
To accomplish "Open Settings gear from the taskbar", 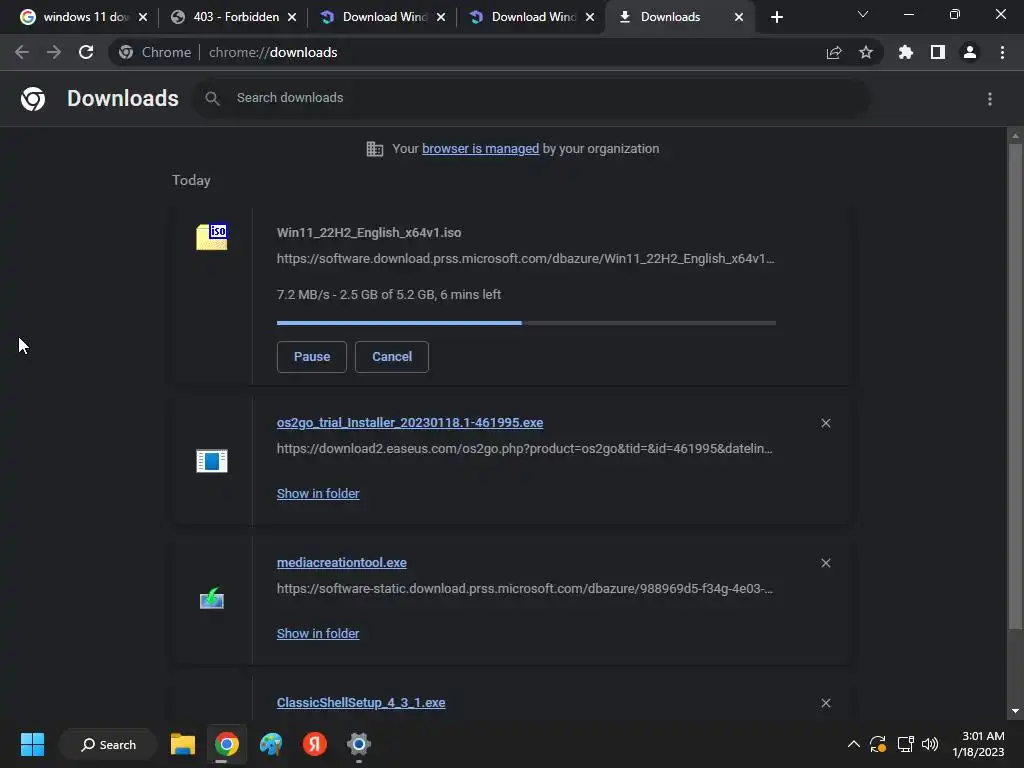I will [359, 744].
